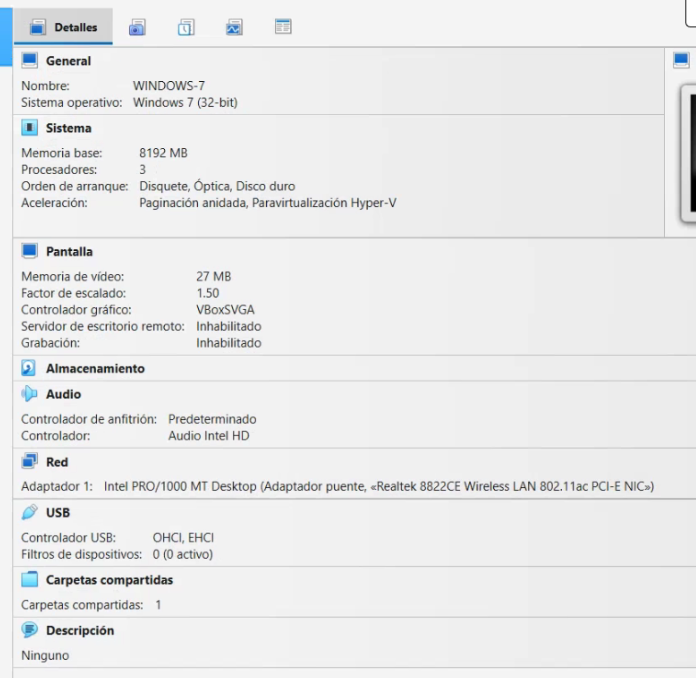Open the File manager tab icon
The width and height of the screenshot is (696, 678).
pos(283,27)
